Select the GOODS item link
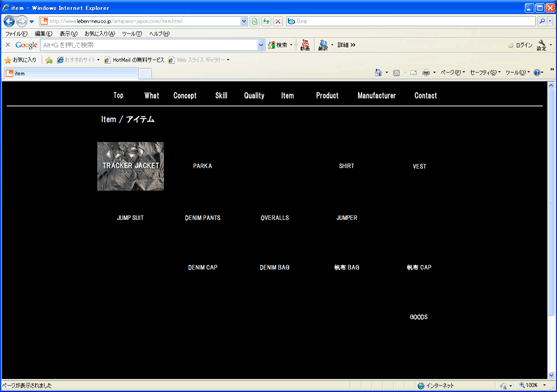This screenshot has width=557, height=392. (x=419, y=317)
